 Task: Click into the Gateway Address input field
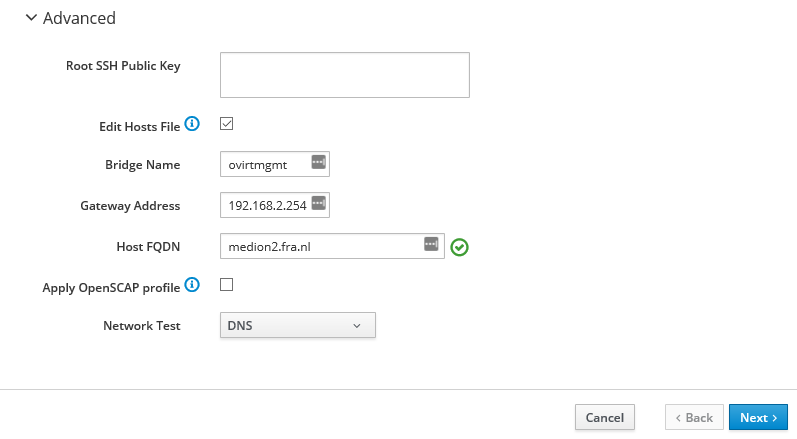click(265, 204)
